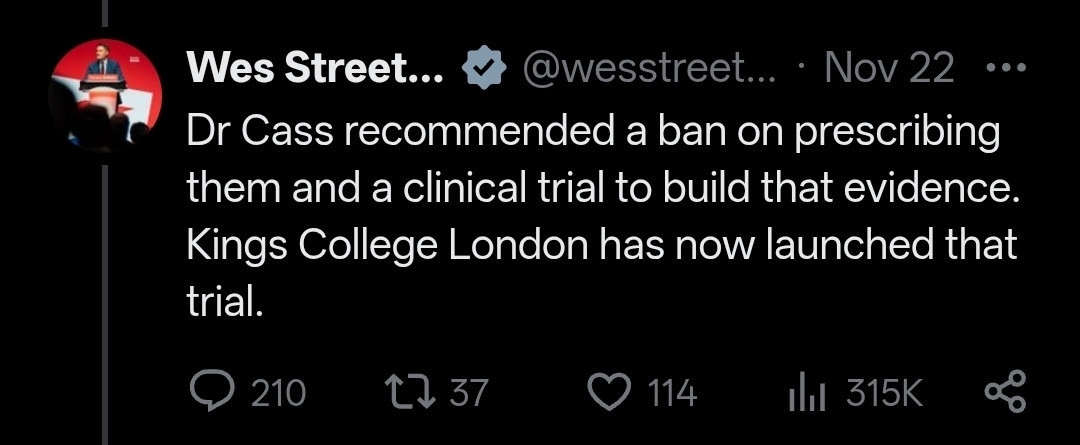Image resolution: width=1080 pixels, height=445 pixels.
Task: Click the thread line below the avatar
Action: [105, 300]
